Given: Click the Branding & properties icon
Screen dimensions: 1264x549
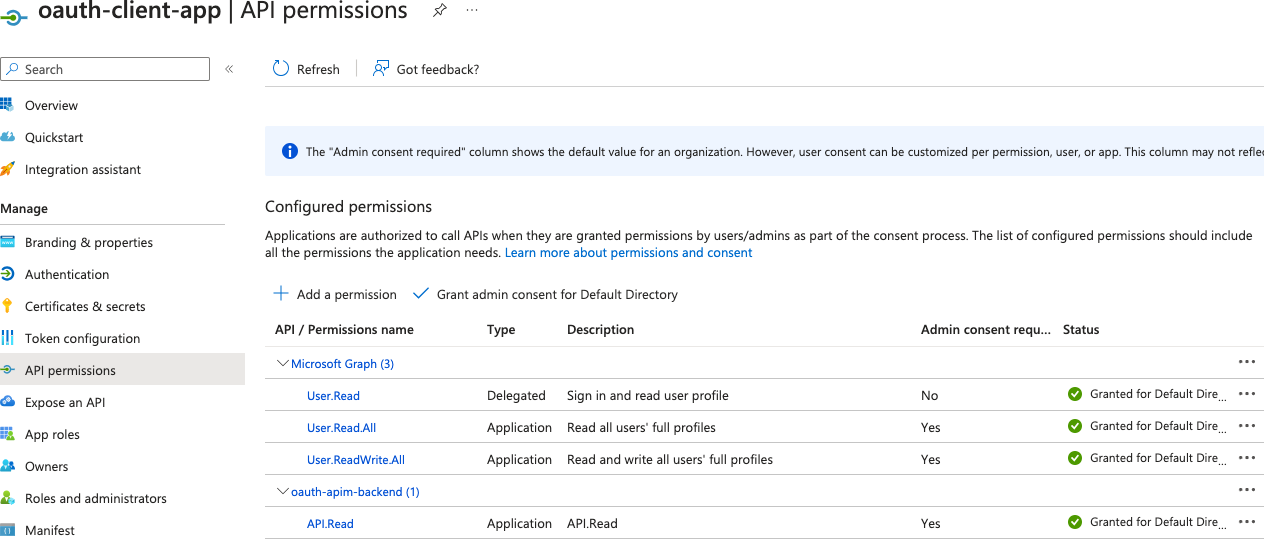Looking at the screenshot, I should 7,242.
